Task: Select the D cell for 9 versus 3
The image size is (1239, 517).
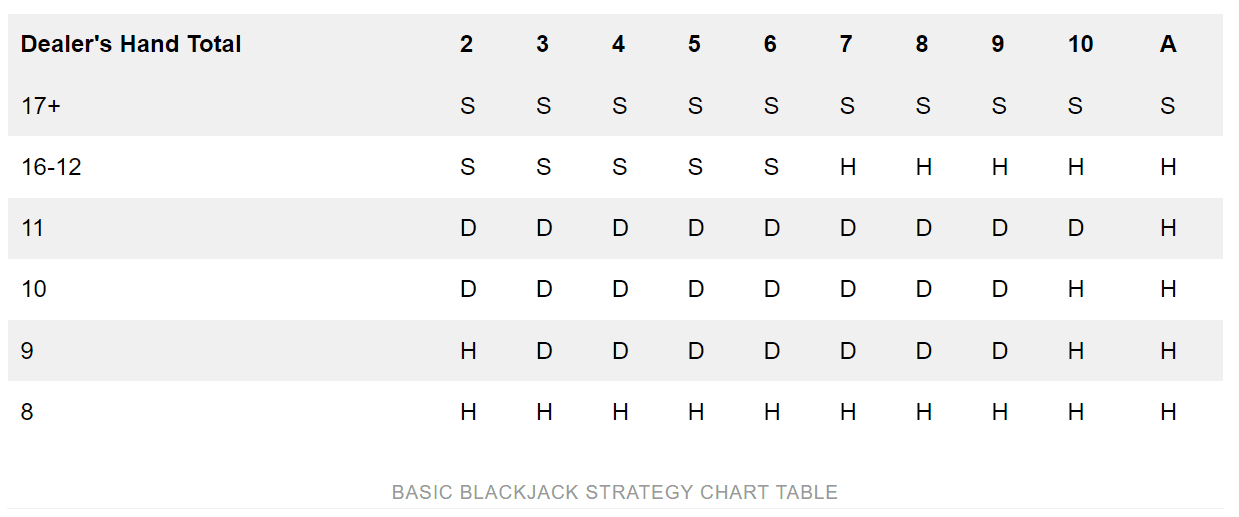Action: tap(544, 351)
